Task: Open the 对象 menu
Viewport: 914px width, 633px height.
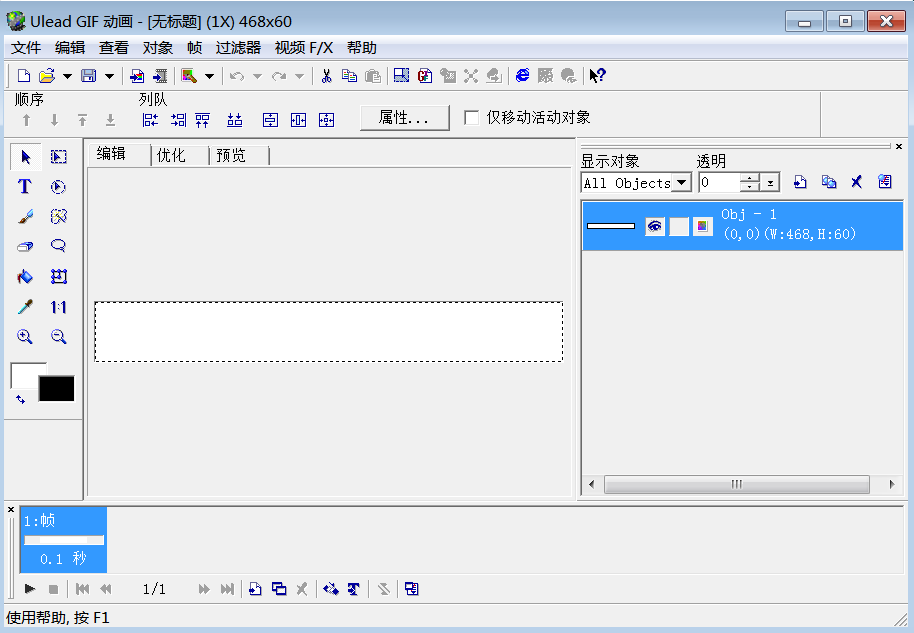Action: (157, 48)
